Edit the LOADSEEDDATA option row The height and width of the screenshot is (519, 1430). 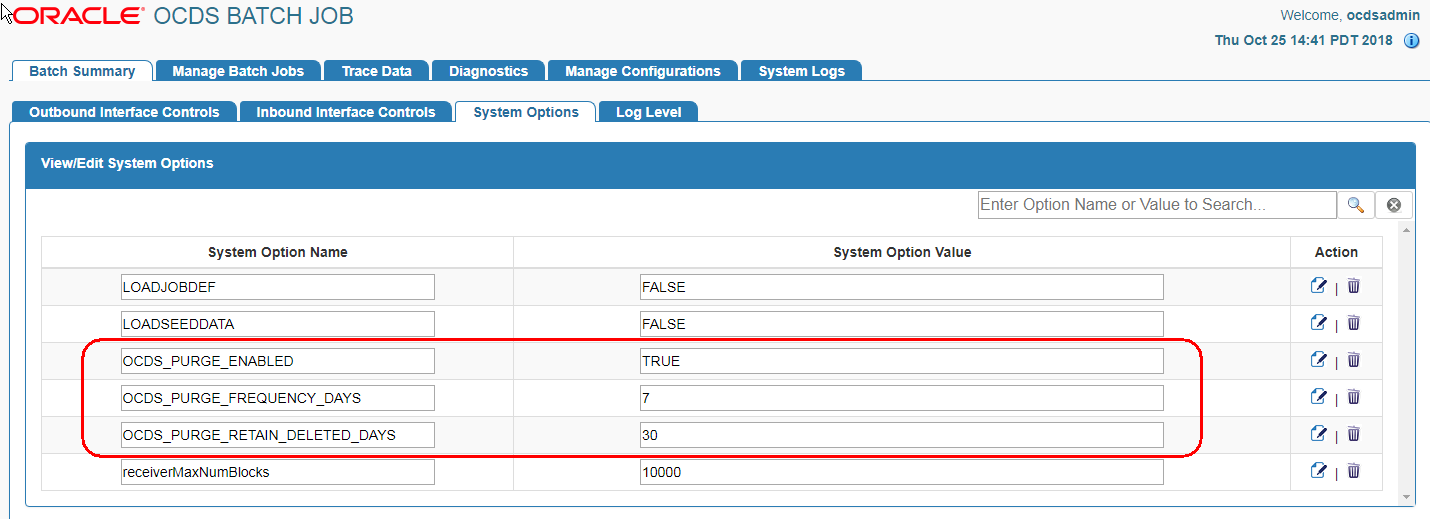[1318, 323]
